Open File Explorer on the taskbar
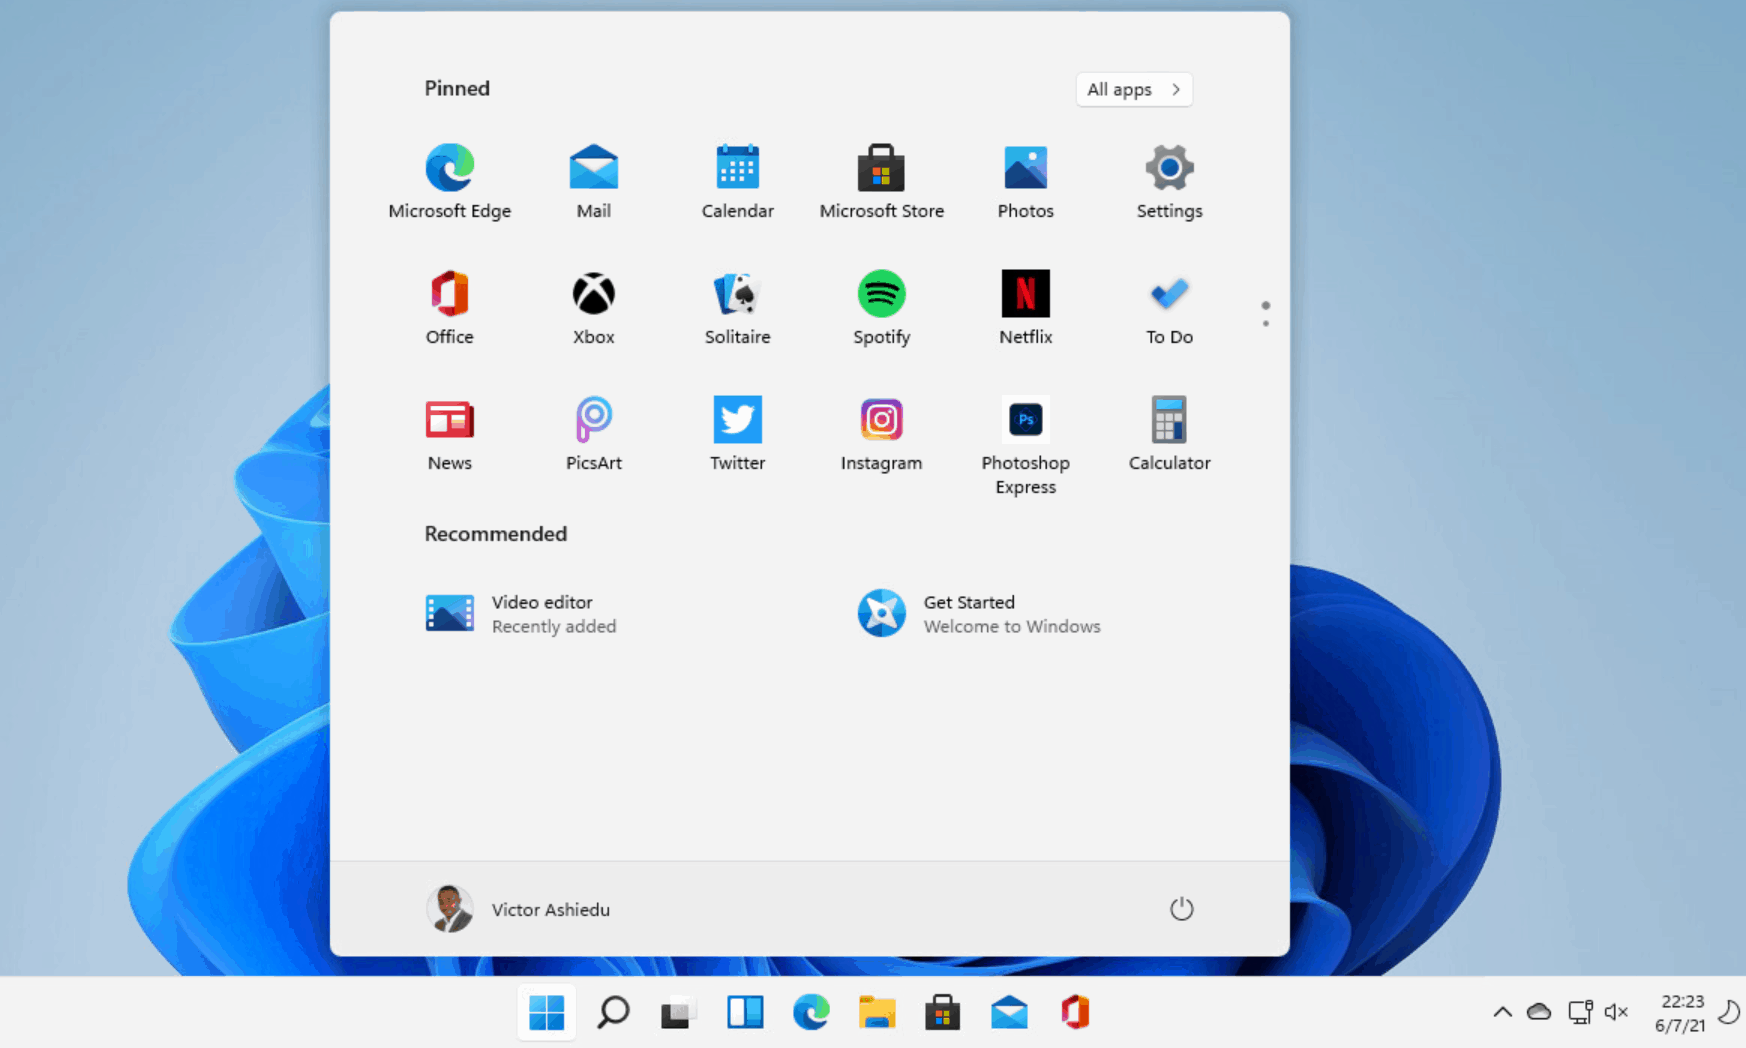 (x=877, y=1013)
